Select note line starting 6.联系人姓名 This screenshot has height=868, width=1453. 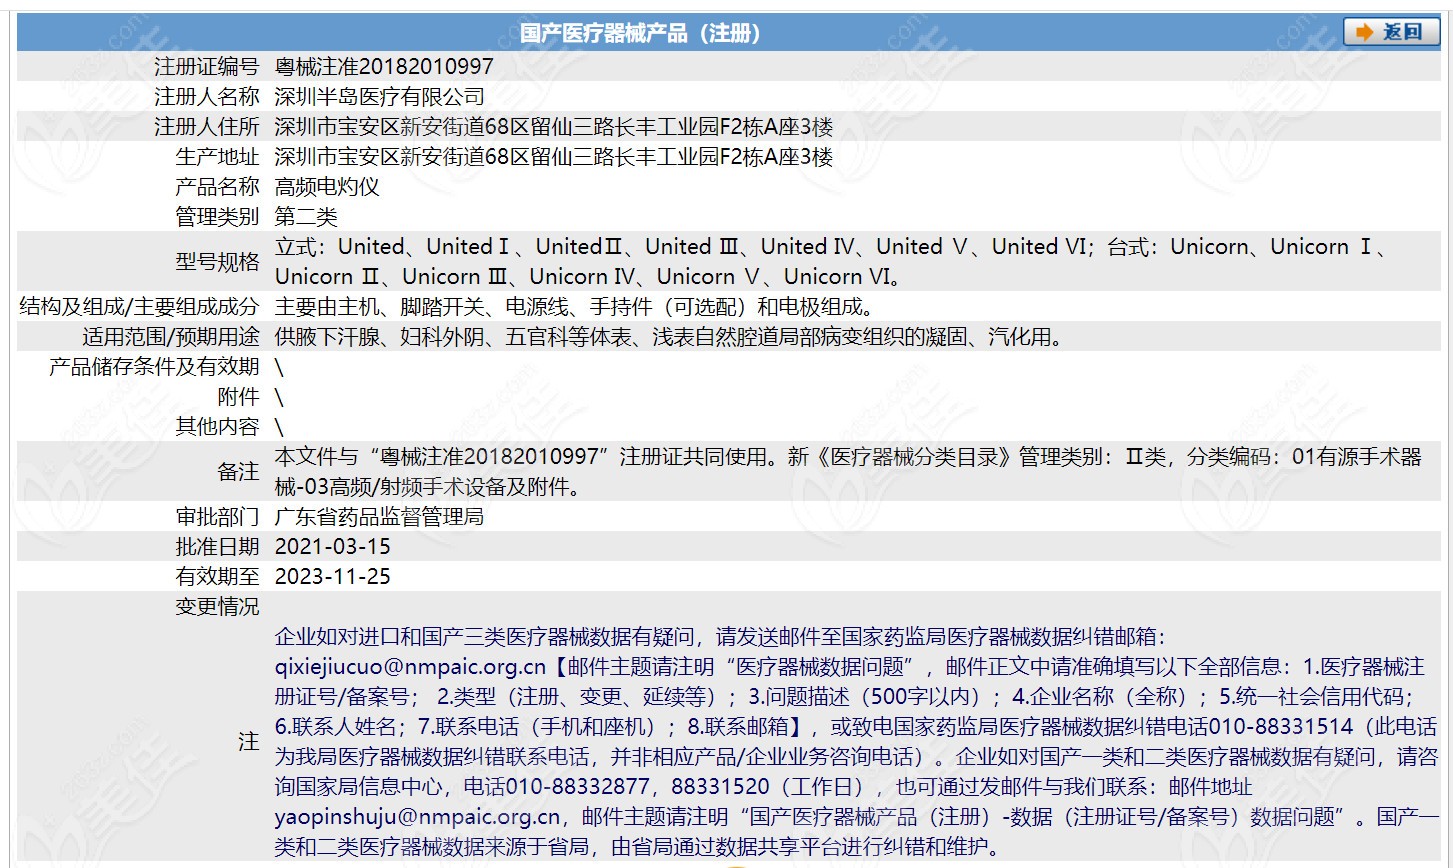856,726
